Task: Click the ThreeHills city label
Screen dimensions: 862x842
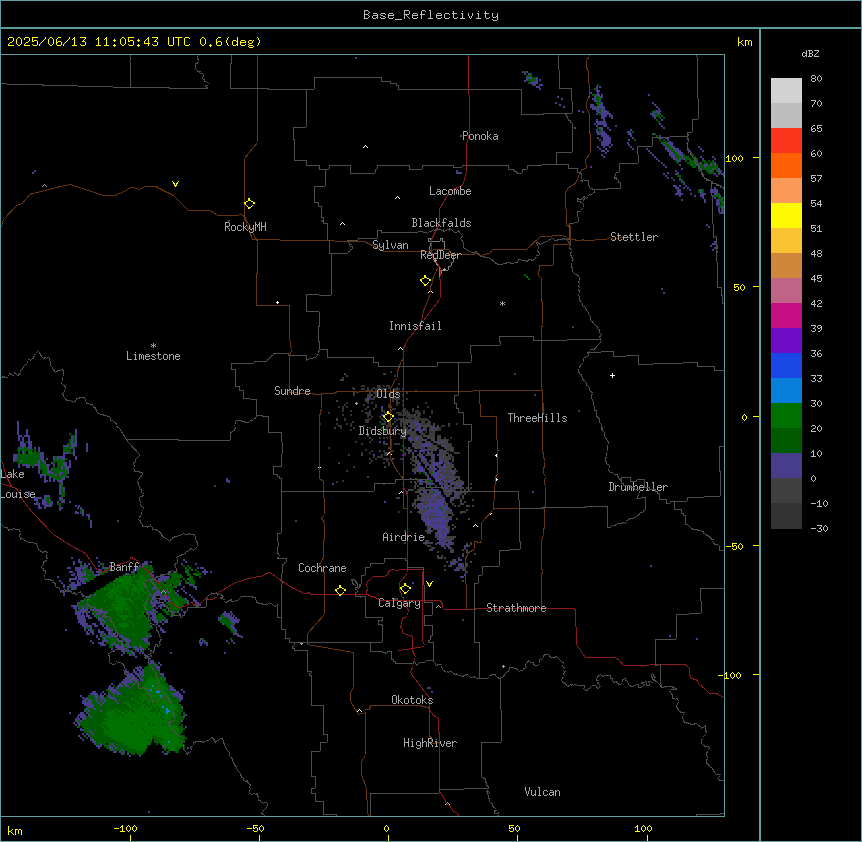Action: point(538,418)
